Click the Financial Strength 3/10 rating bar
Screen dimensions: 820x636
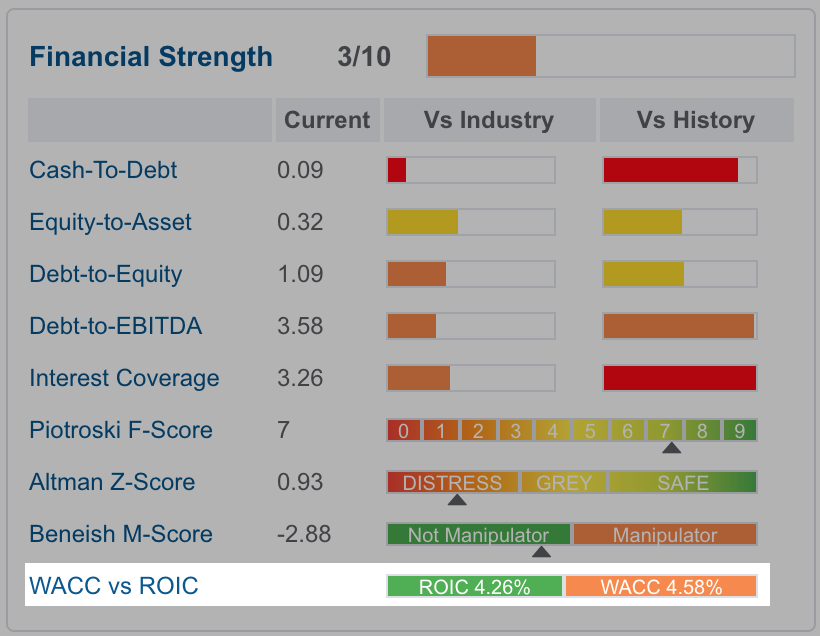pos(611,56)
